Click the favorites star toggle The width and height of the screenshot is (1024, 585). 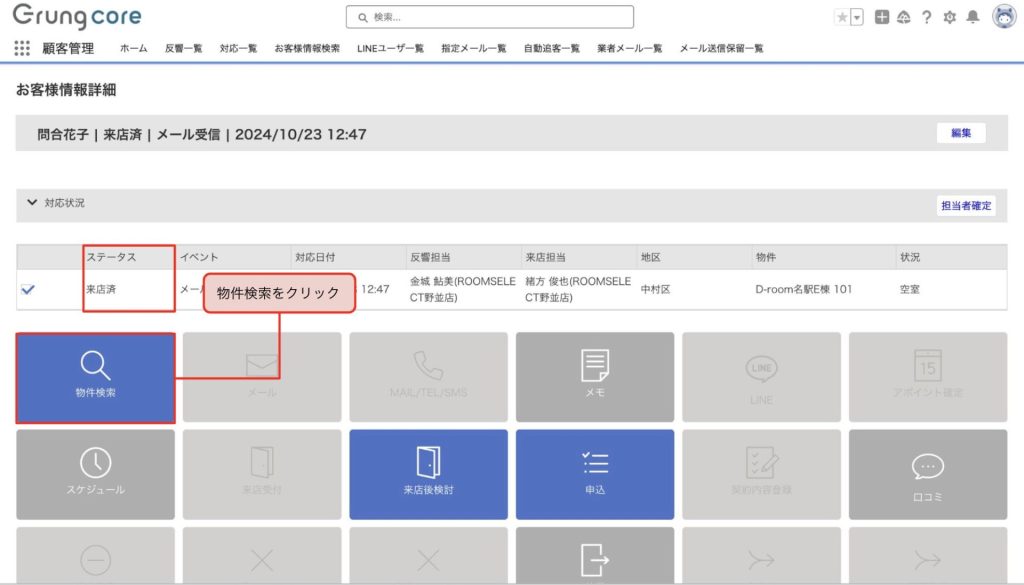[x=842, y=17]
